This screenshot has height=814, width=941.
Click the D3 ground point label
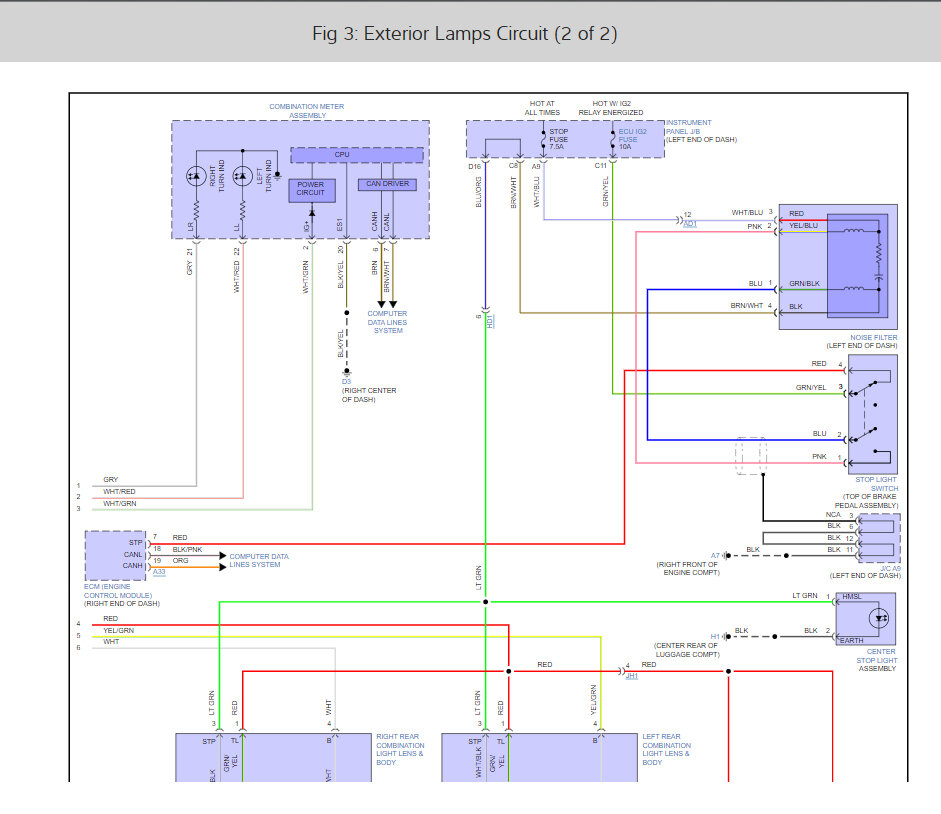(346, 382)
